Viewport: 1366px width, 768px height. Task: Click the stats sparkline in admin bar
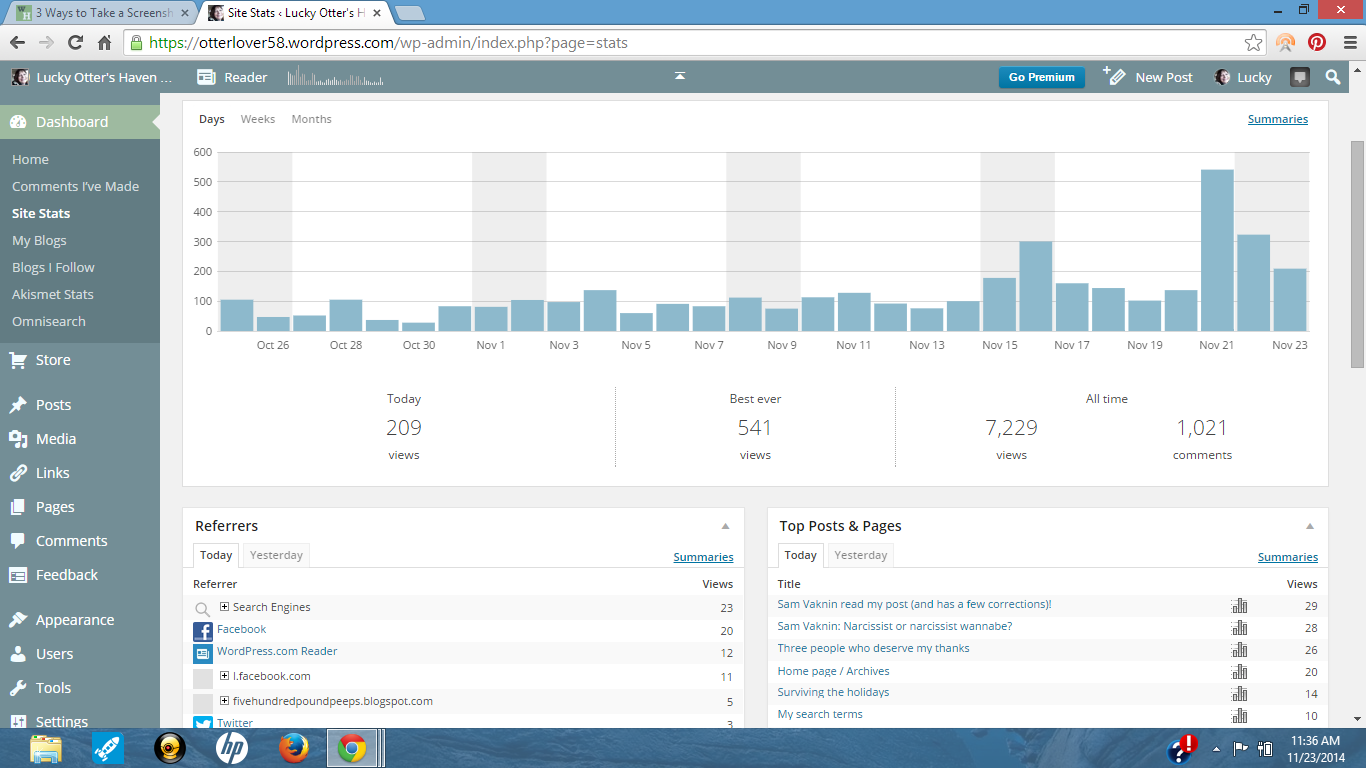click(335, 77)
